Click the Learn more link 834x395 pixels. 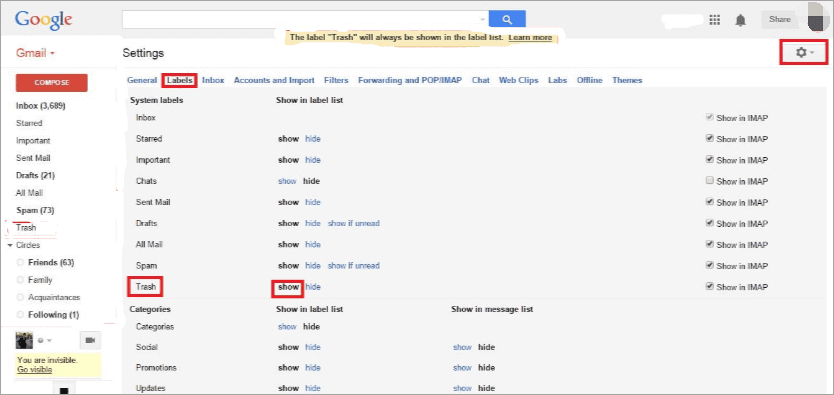[x=530, y=38]
